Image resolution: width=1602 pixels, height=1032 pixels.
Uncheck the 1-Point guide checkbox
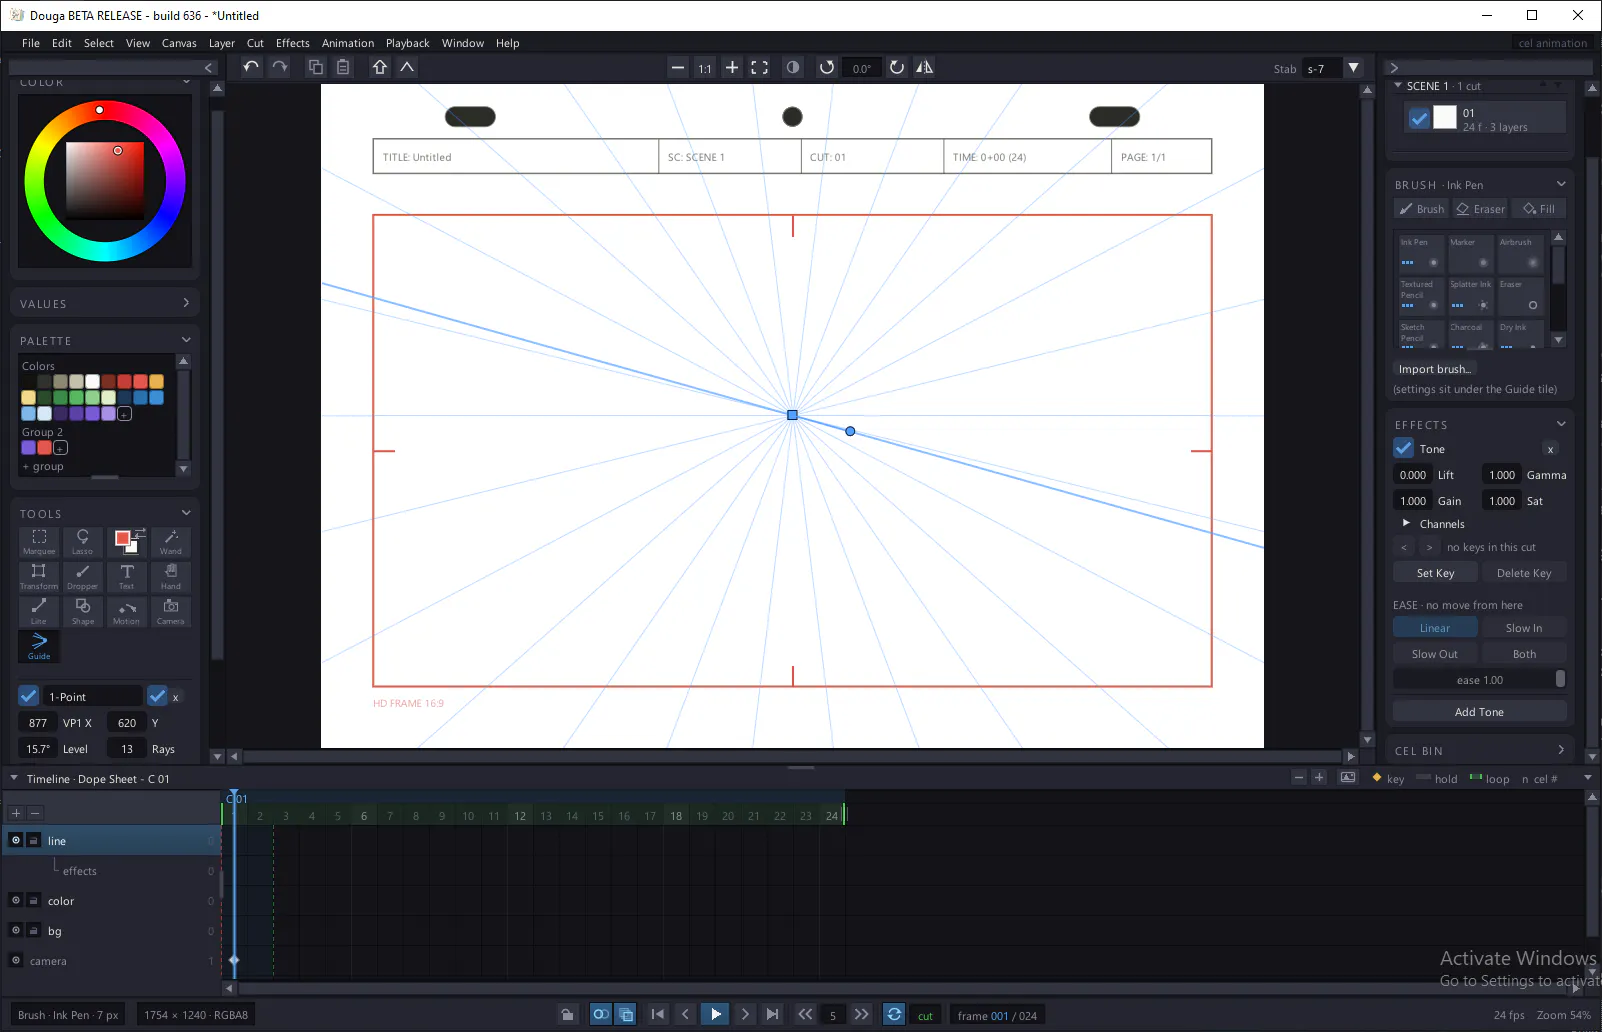pyautogui.click(x=29, y=696)
